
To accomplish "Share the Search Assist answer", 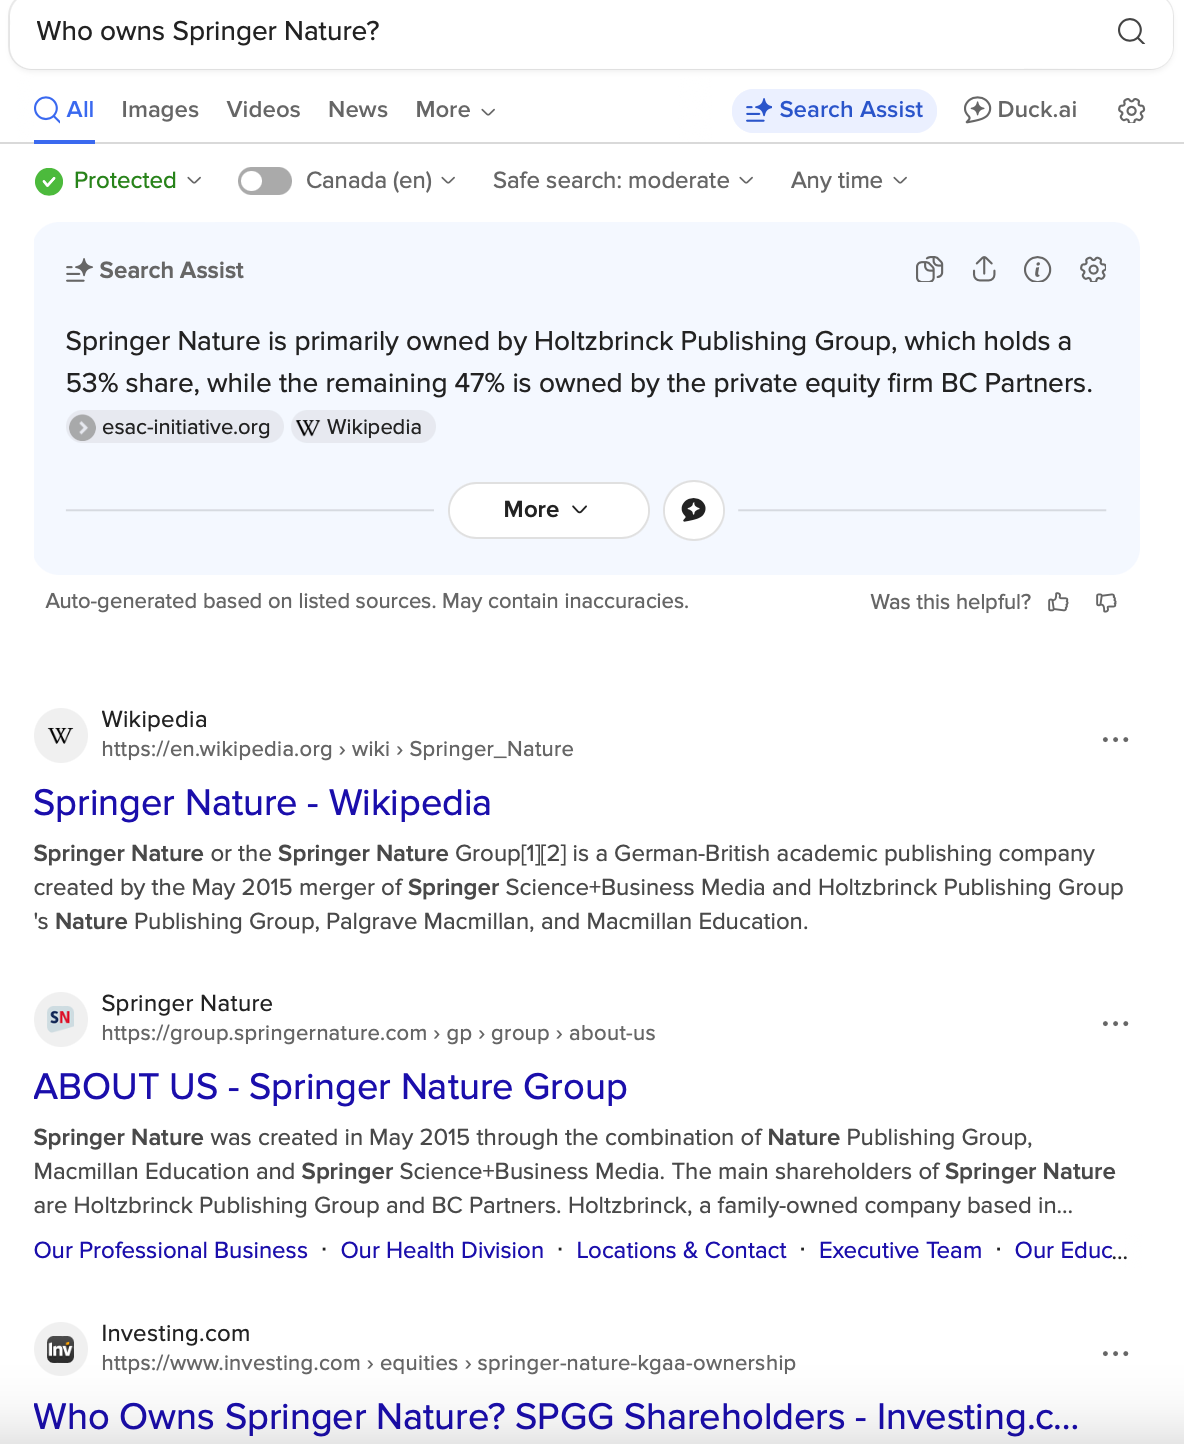I will (x=984, y=269).
